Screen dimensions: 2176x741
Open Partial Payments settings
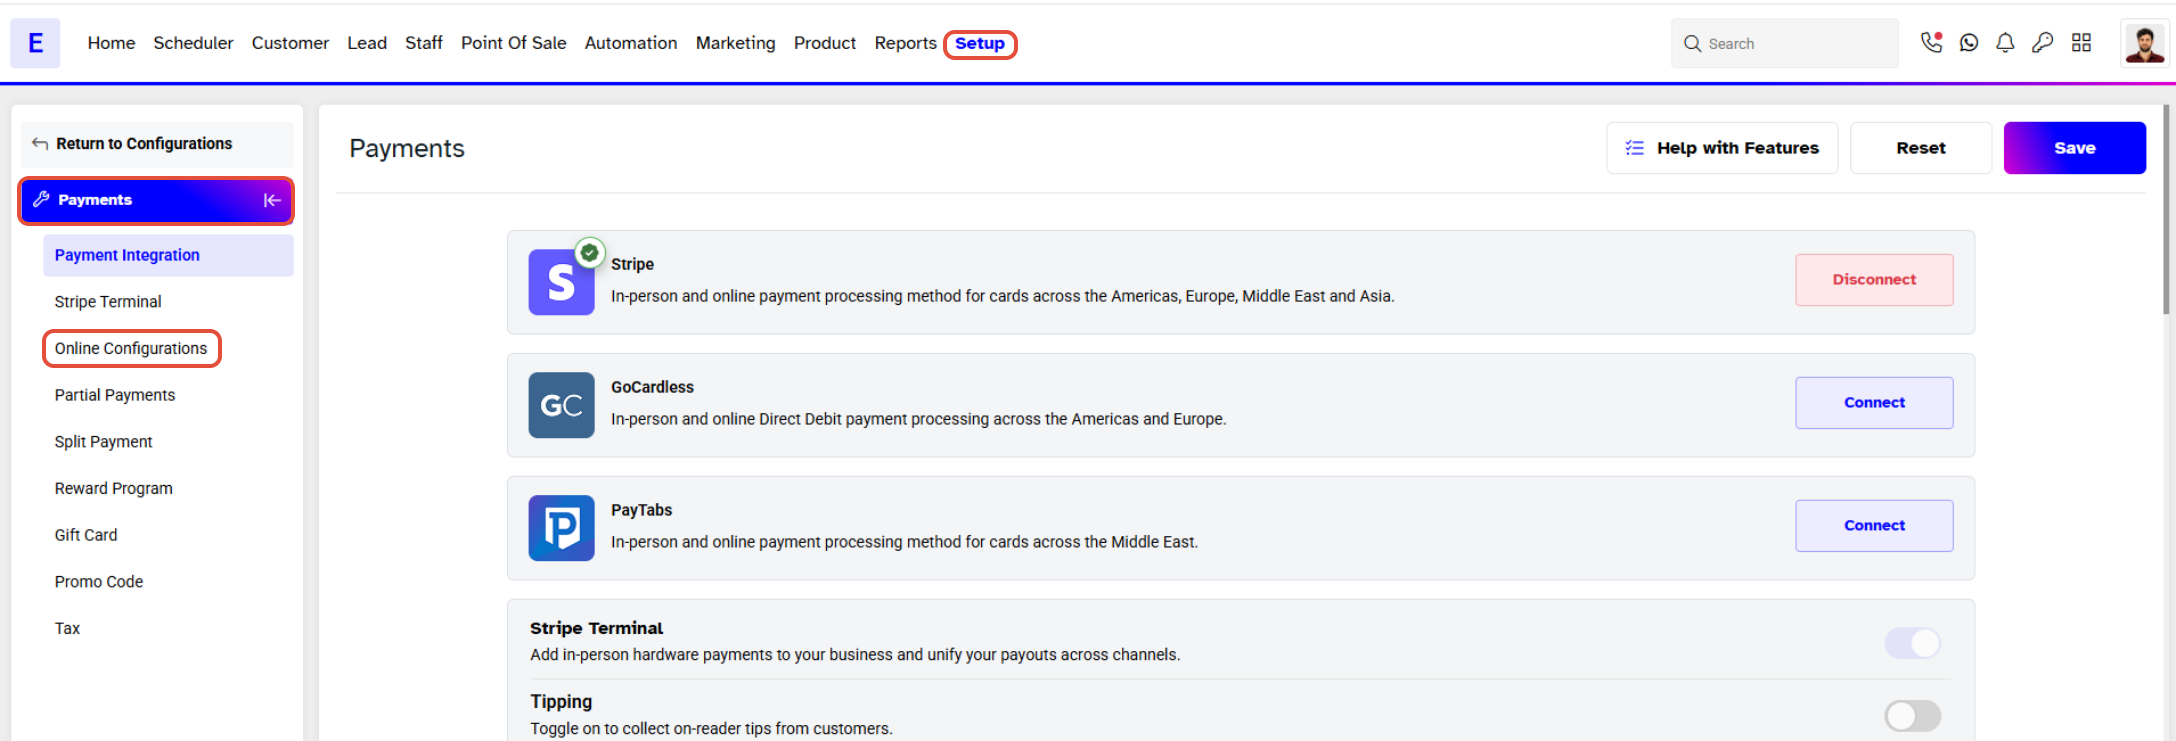[115, 395]
